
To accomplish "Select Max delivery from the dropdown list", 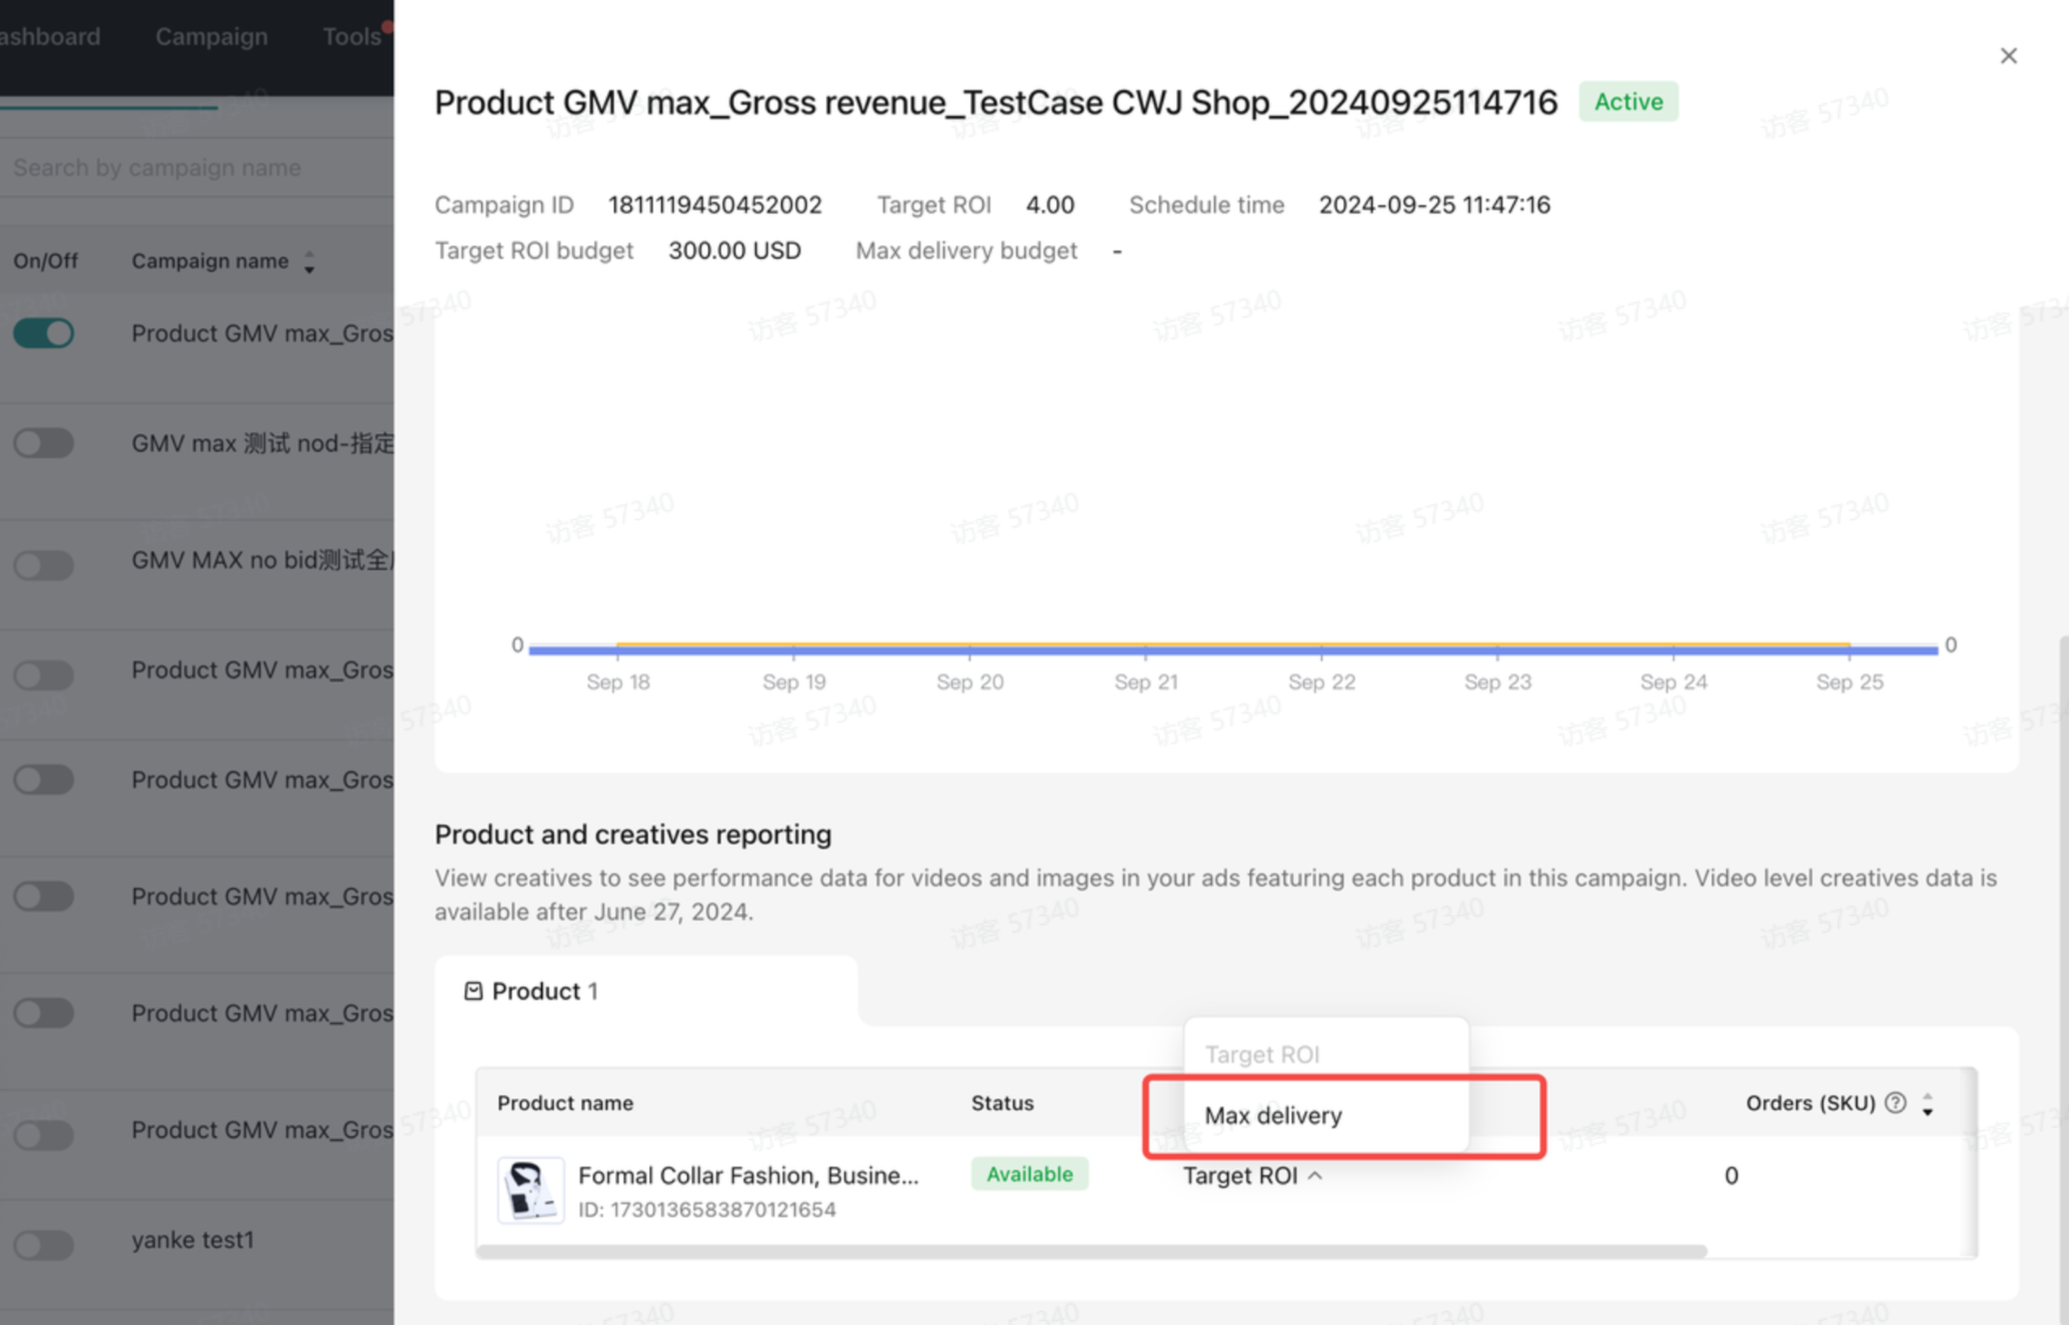I will [x=1273, y=1115].
